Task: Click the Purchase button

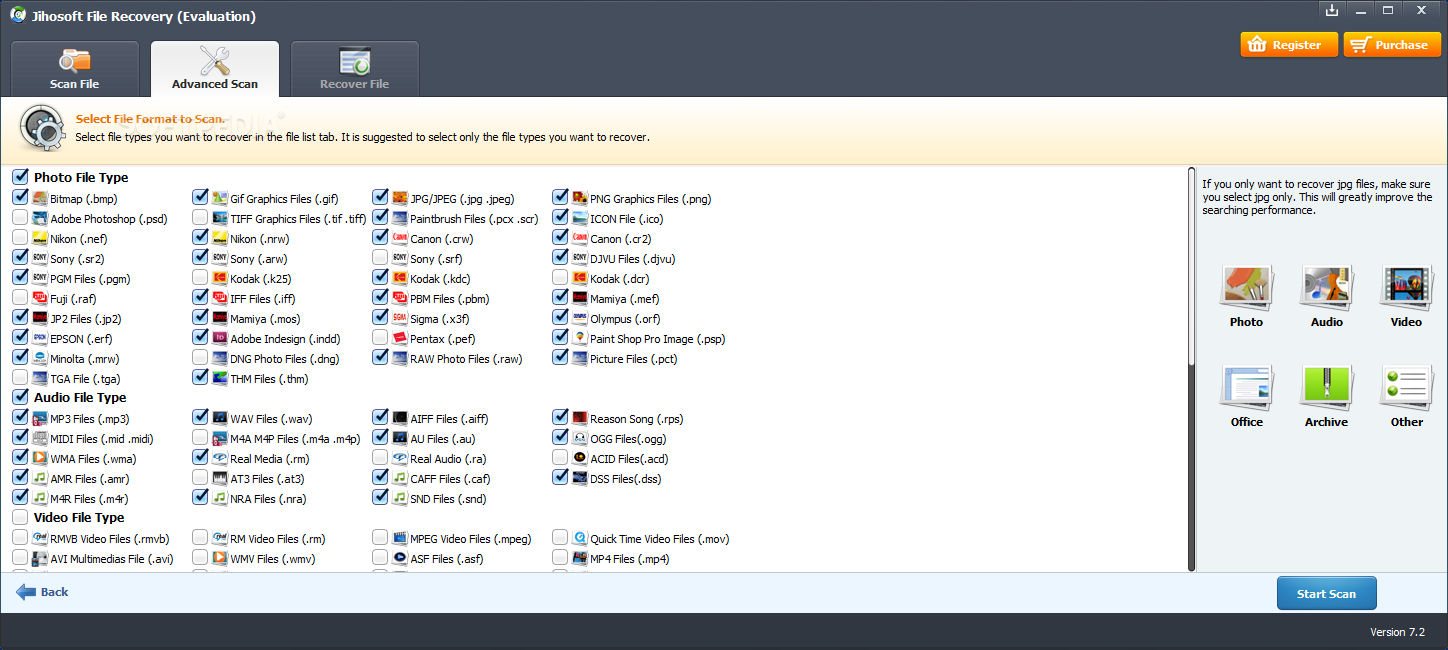Action: tap(1392, 45)
